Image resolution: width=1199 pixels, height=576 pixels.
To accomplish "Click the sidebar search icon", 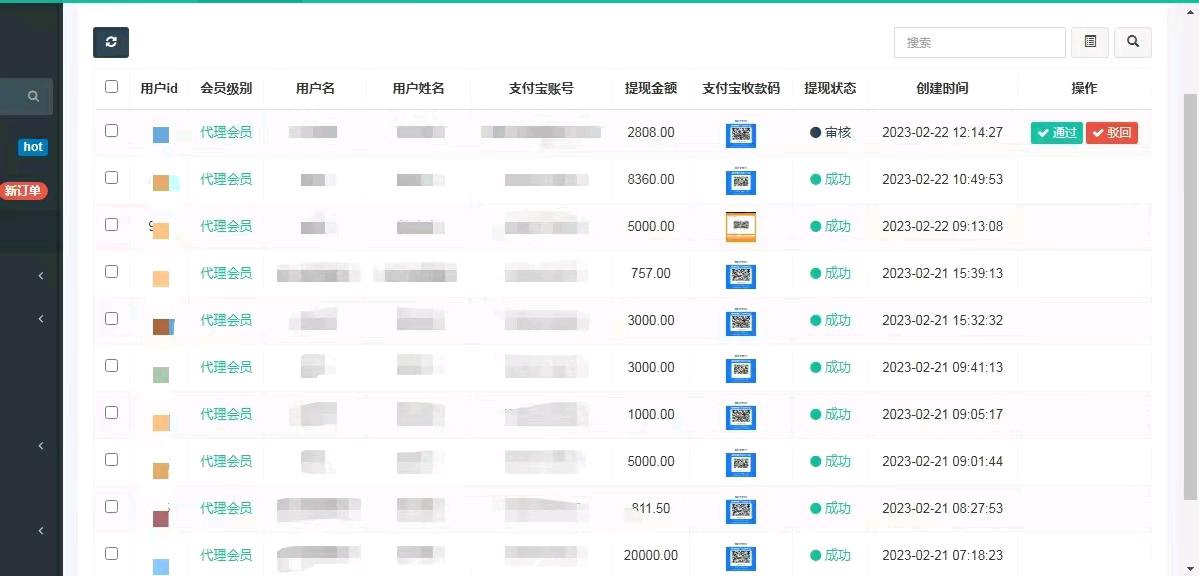I will pyautogui.click(x=33, y=97).
